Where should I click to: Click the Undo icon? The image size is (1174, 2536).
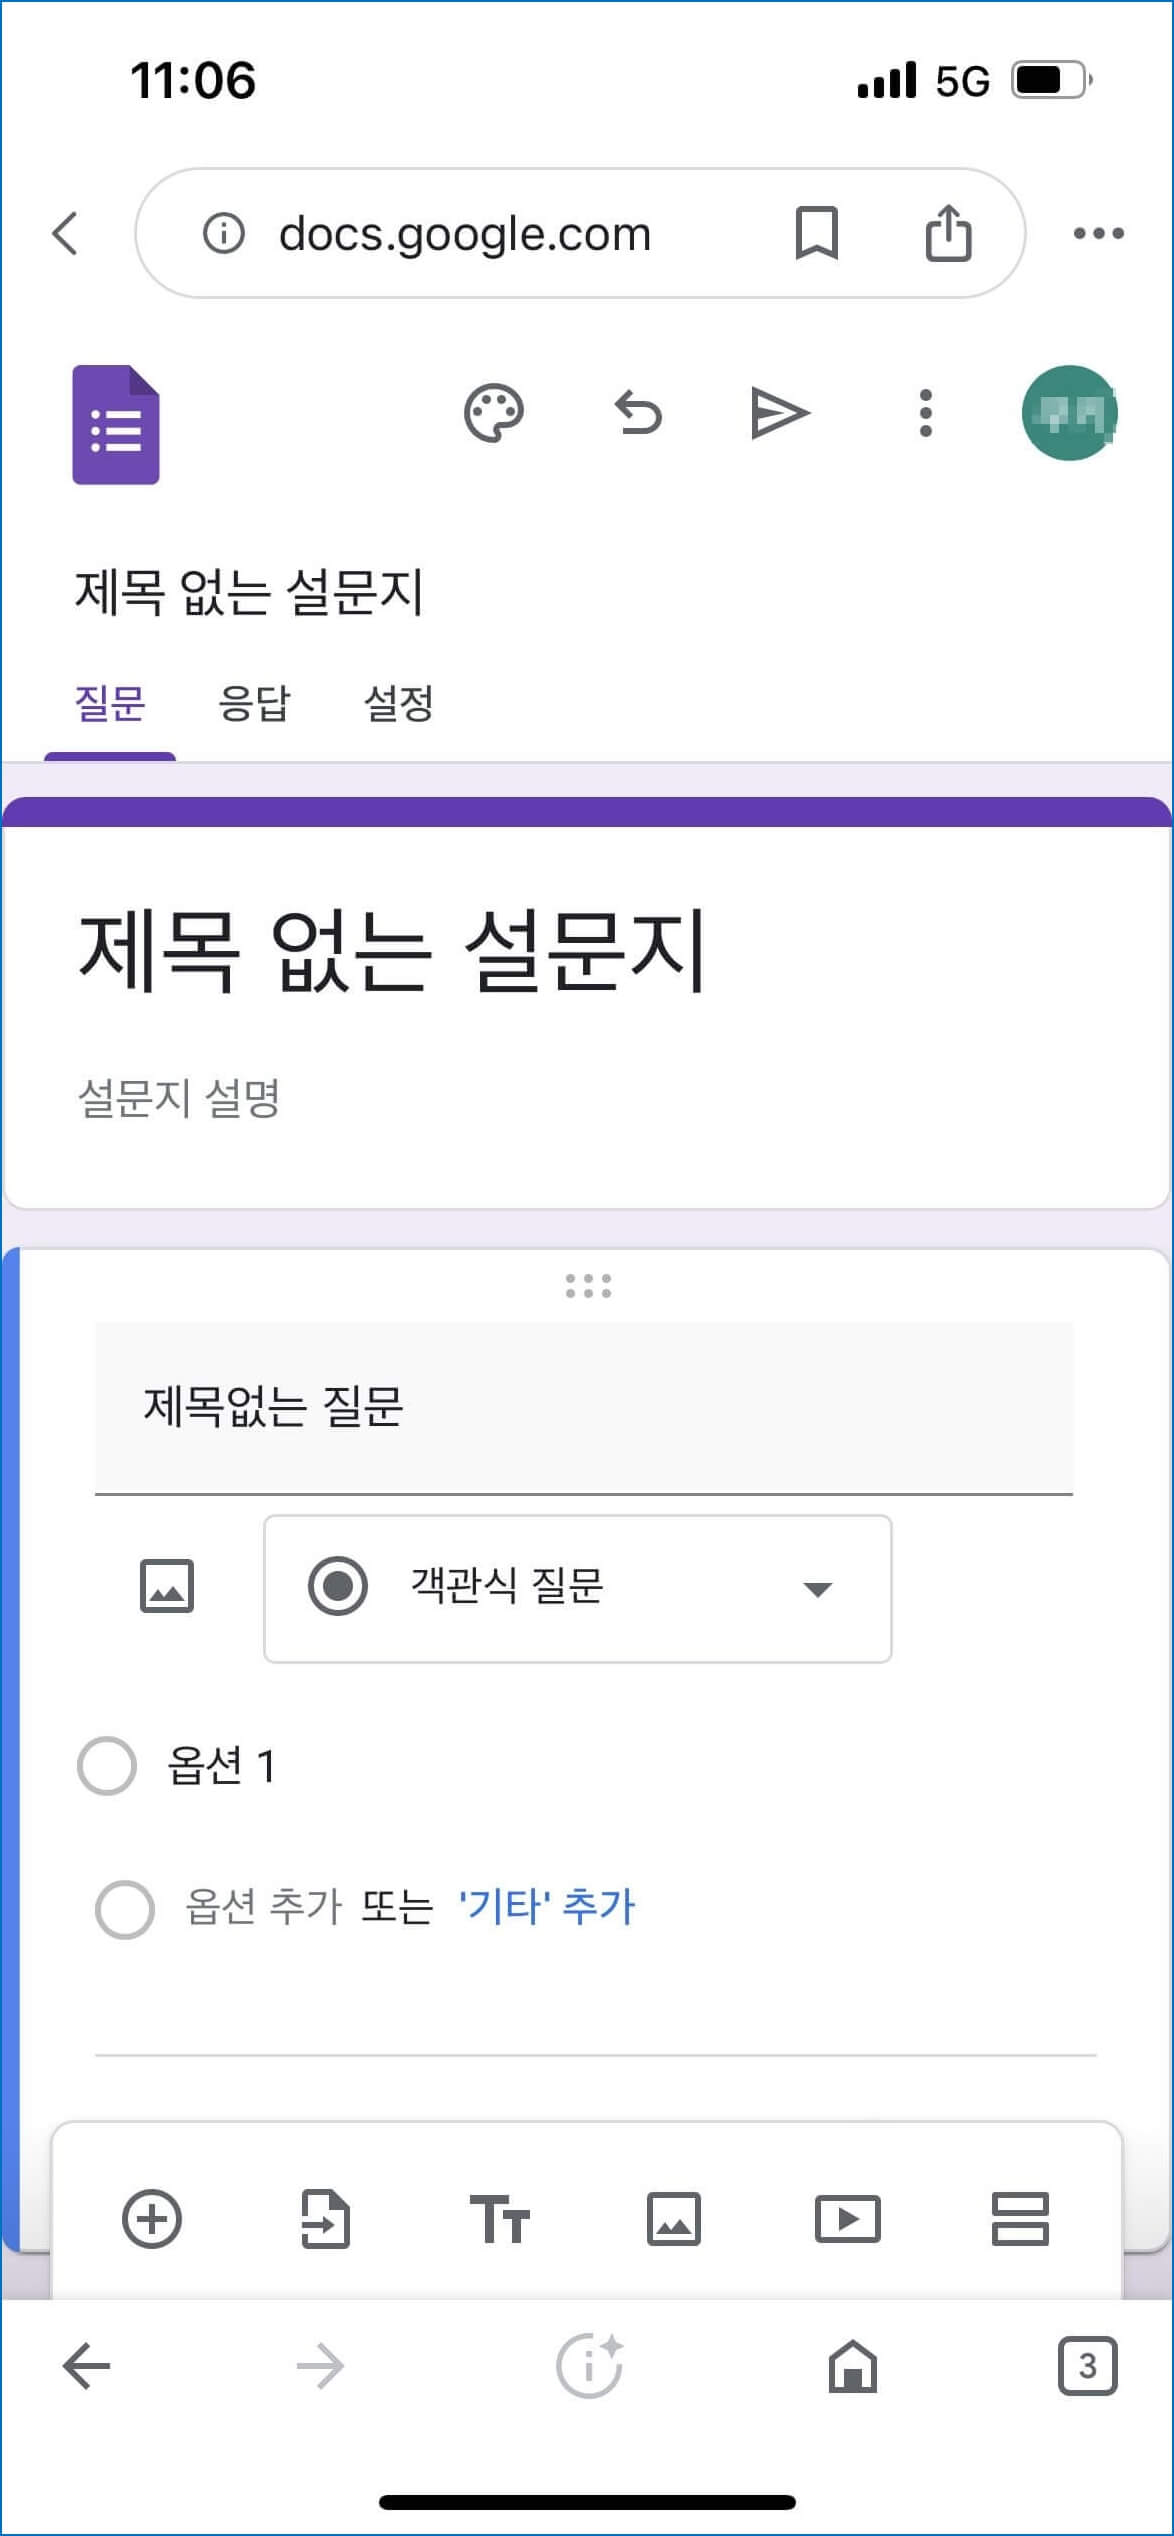640,410
